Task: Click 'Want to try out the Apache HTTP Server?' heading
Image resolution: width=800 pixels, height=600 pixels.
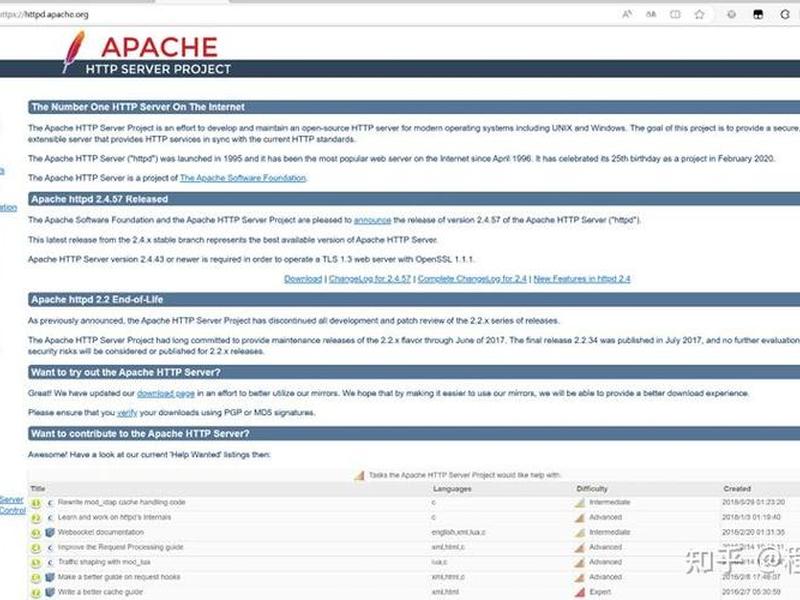Action: click(x=126, y=372)
